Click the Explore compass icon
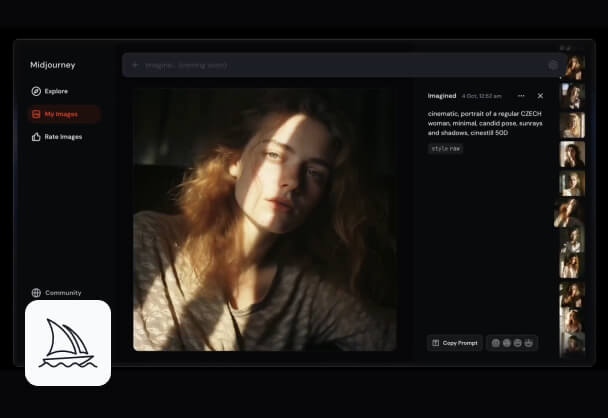 pyautogui.click(x=36, y=91)
